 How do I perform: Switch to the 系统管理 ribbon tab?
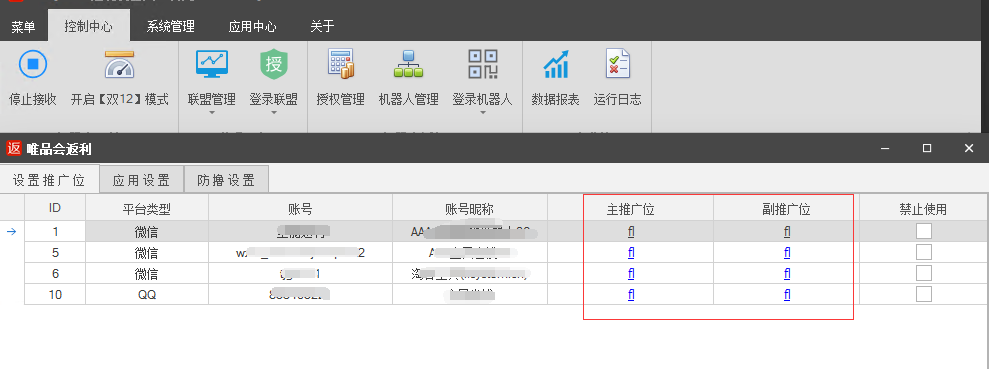(170, 26)
